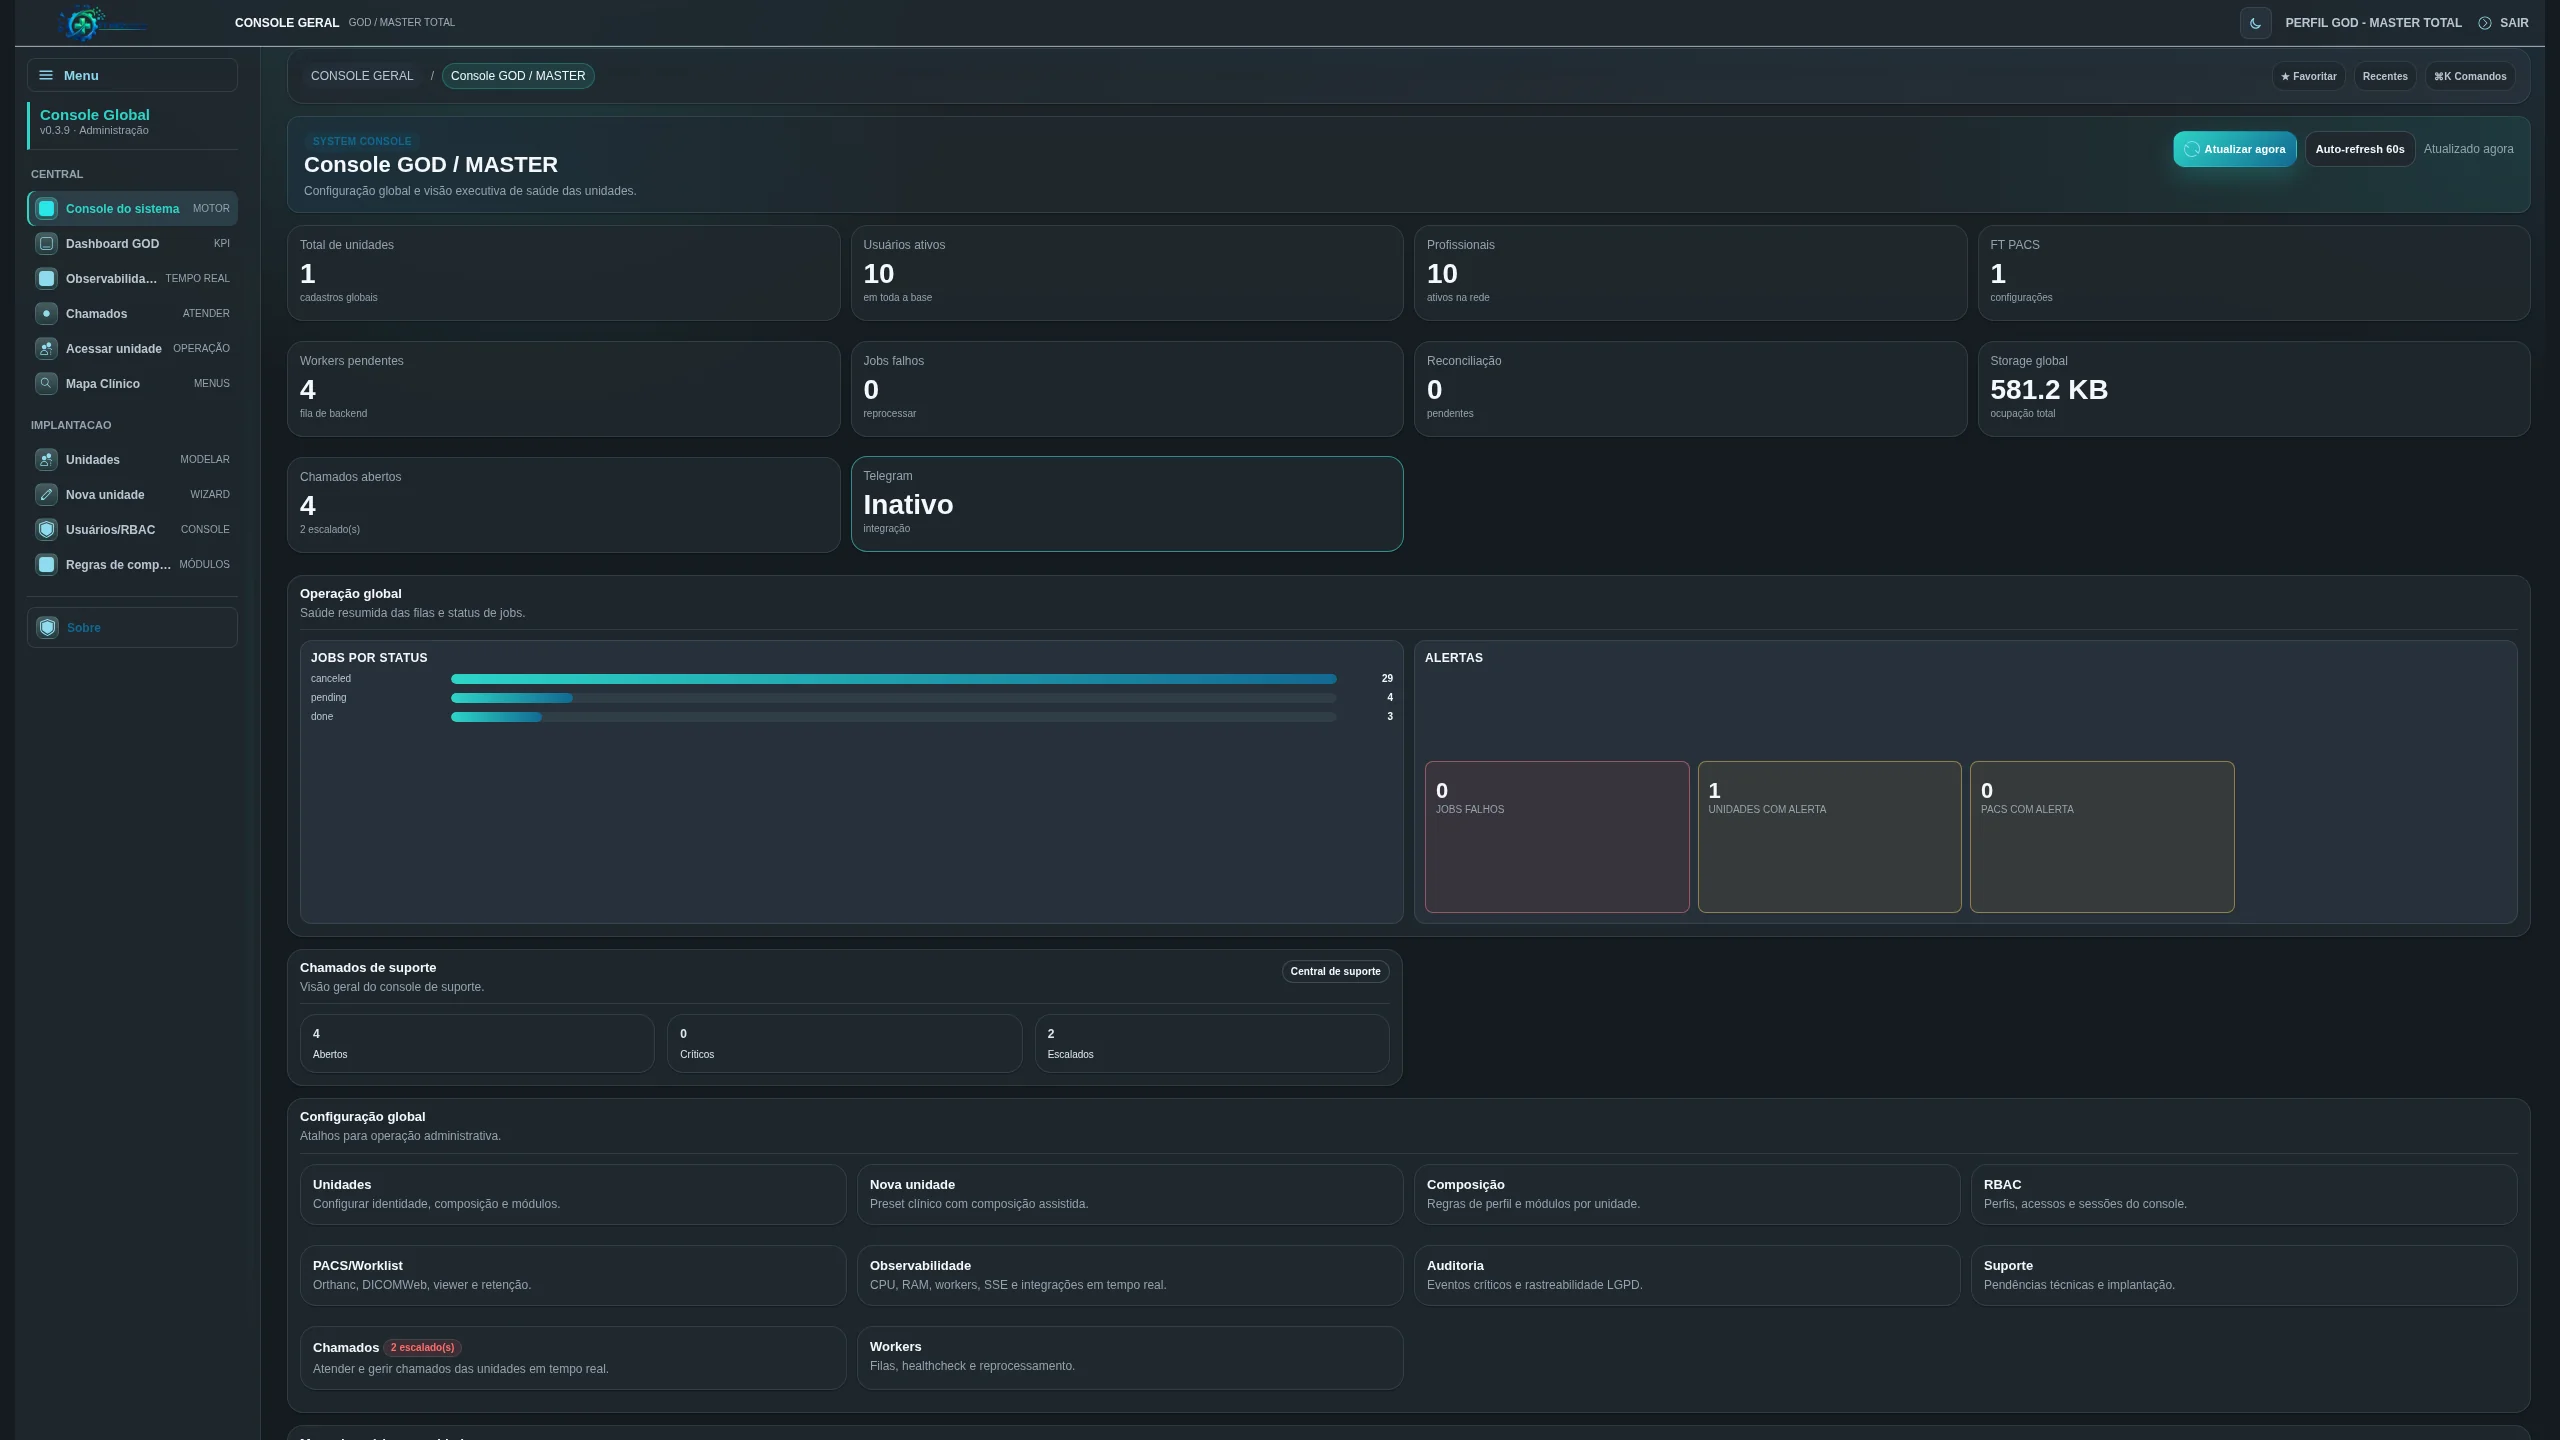The height and width of the screenshot is (1440, 2560).
Task: Open the Sobre entry
Action: [x=132, y=628]
